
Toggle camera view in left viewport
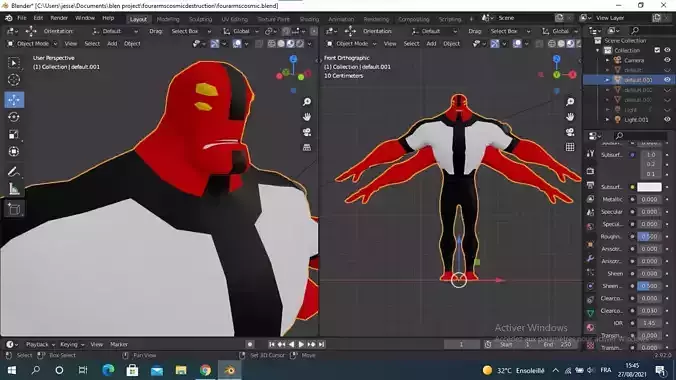click(x=307, y=132)
